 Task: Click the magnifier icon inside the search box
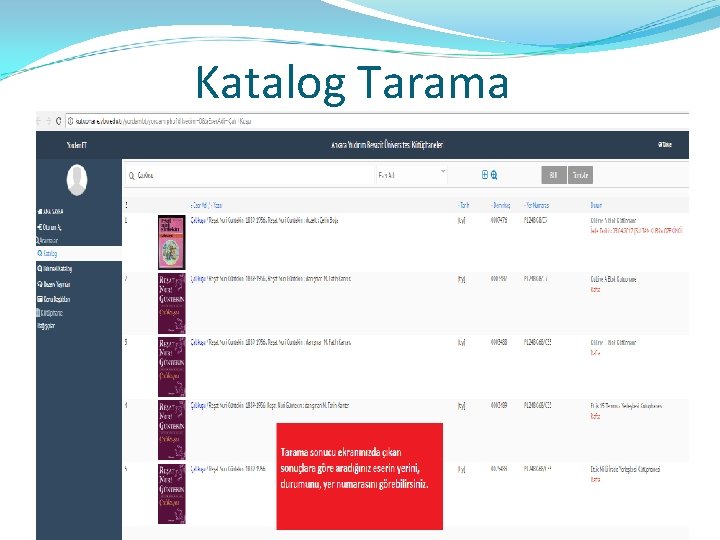[132, 176]
